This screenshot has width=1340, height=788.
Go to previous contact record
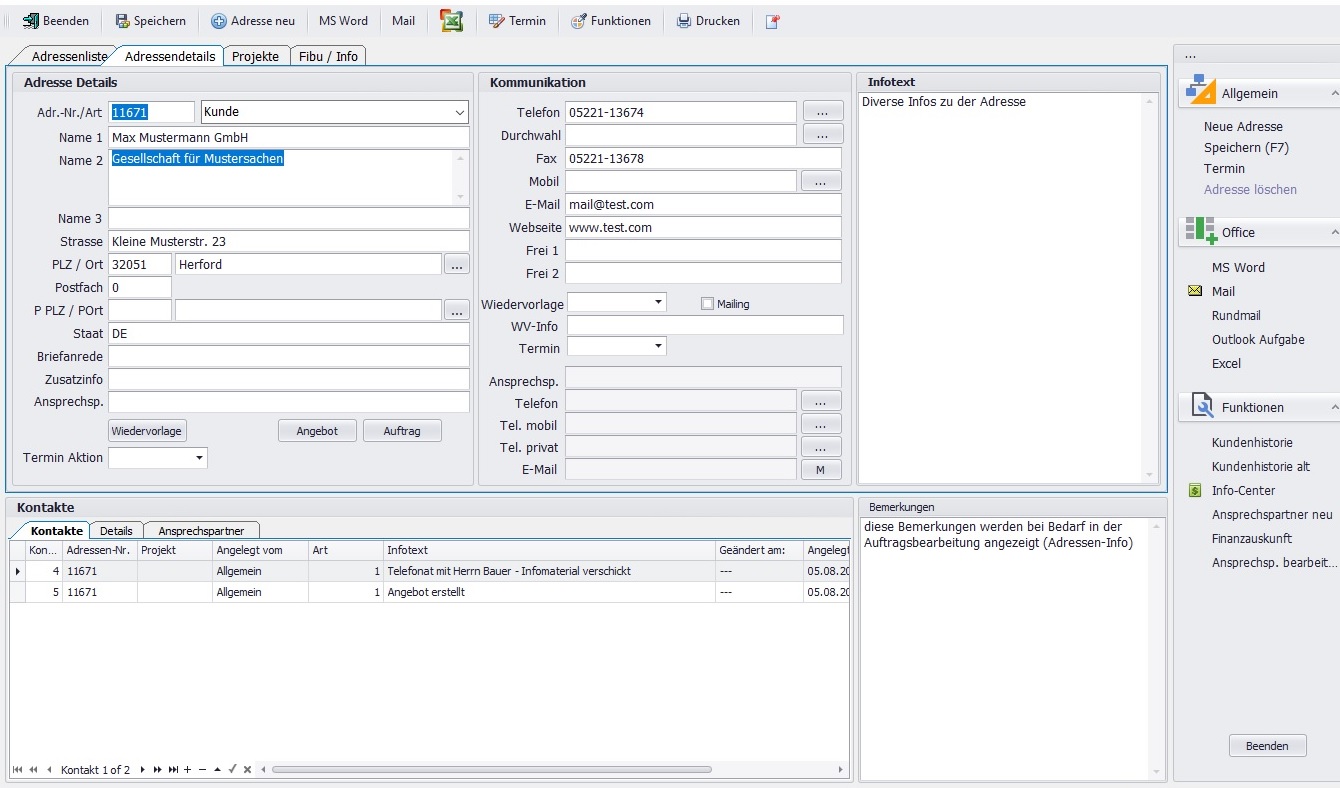coord(49,770)
